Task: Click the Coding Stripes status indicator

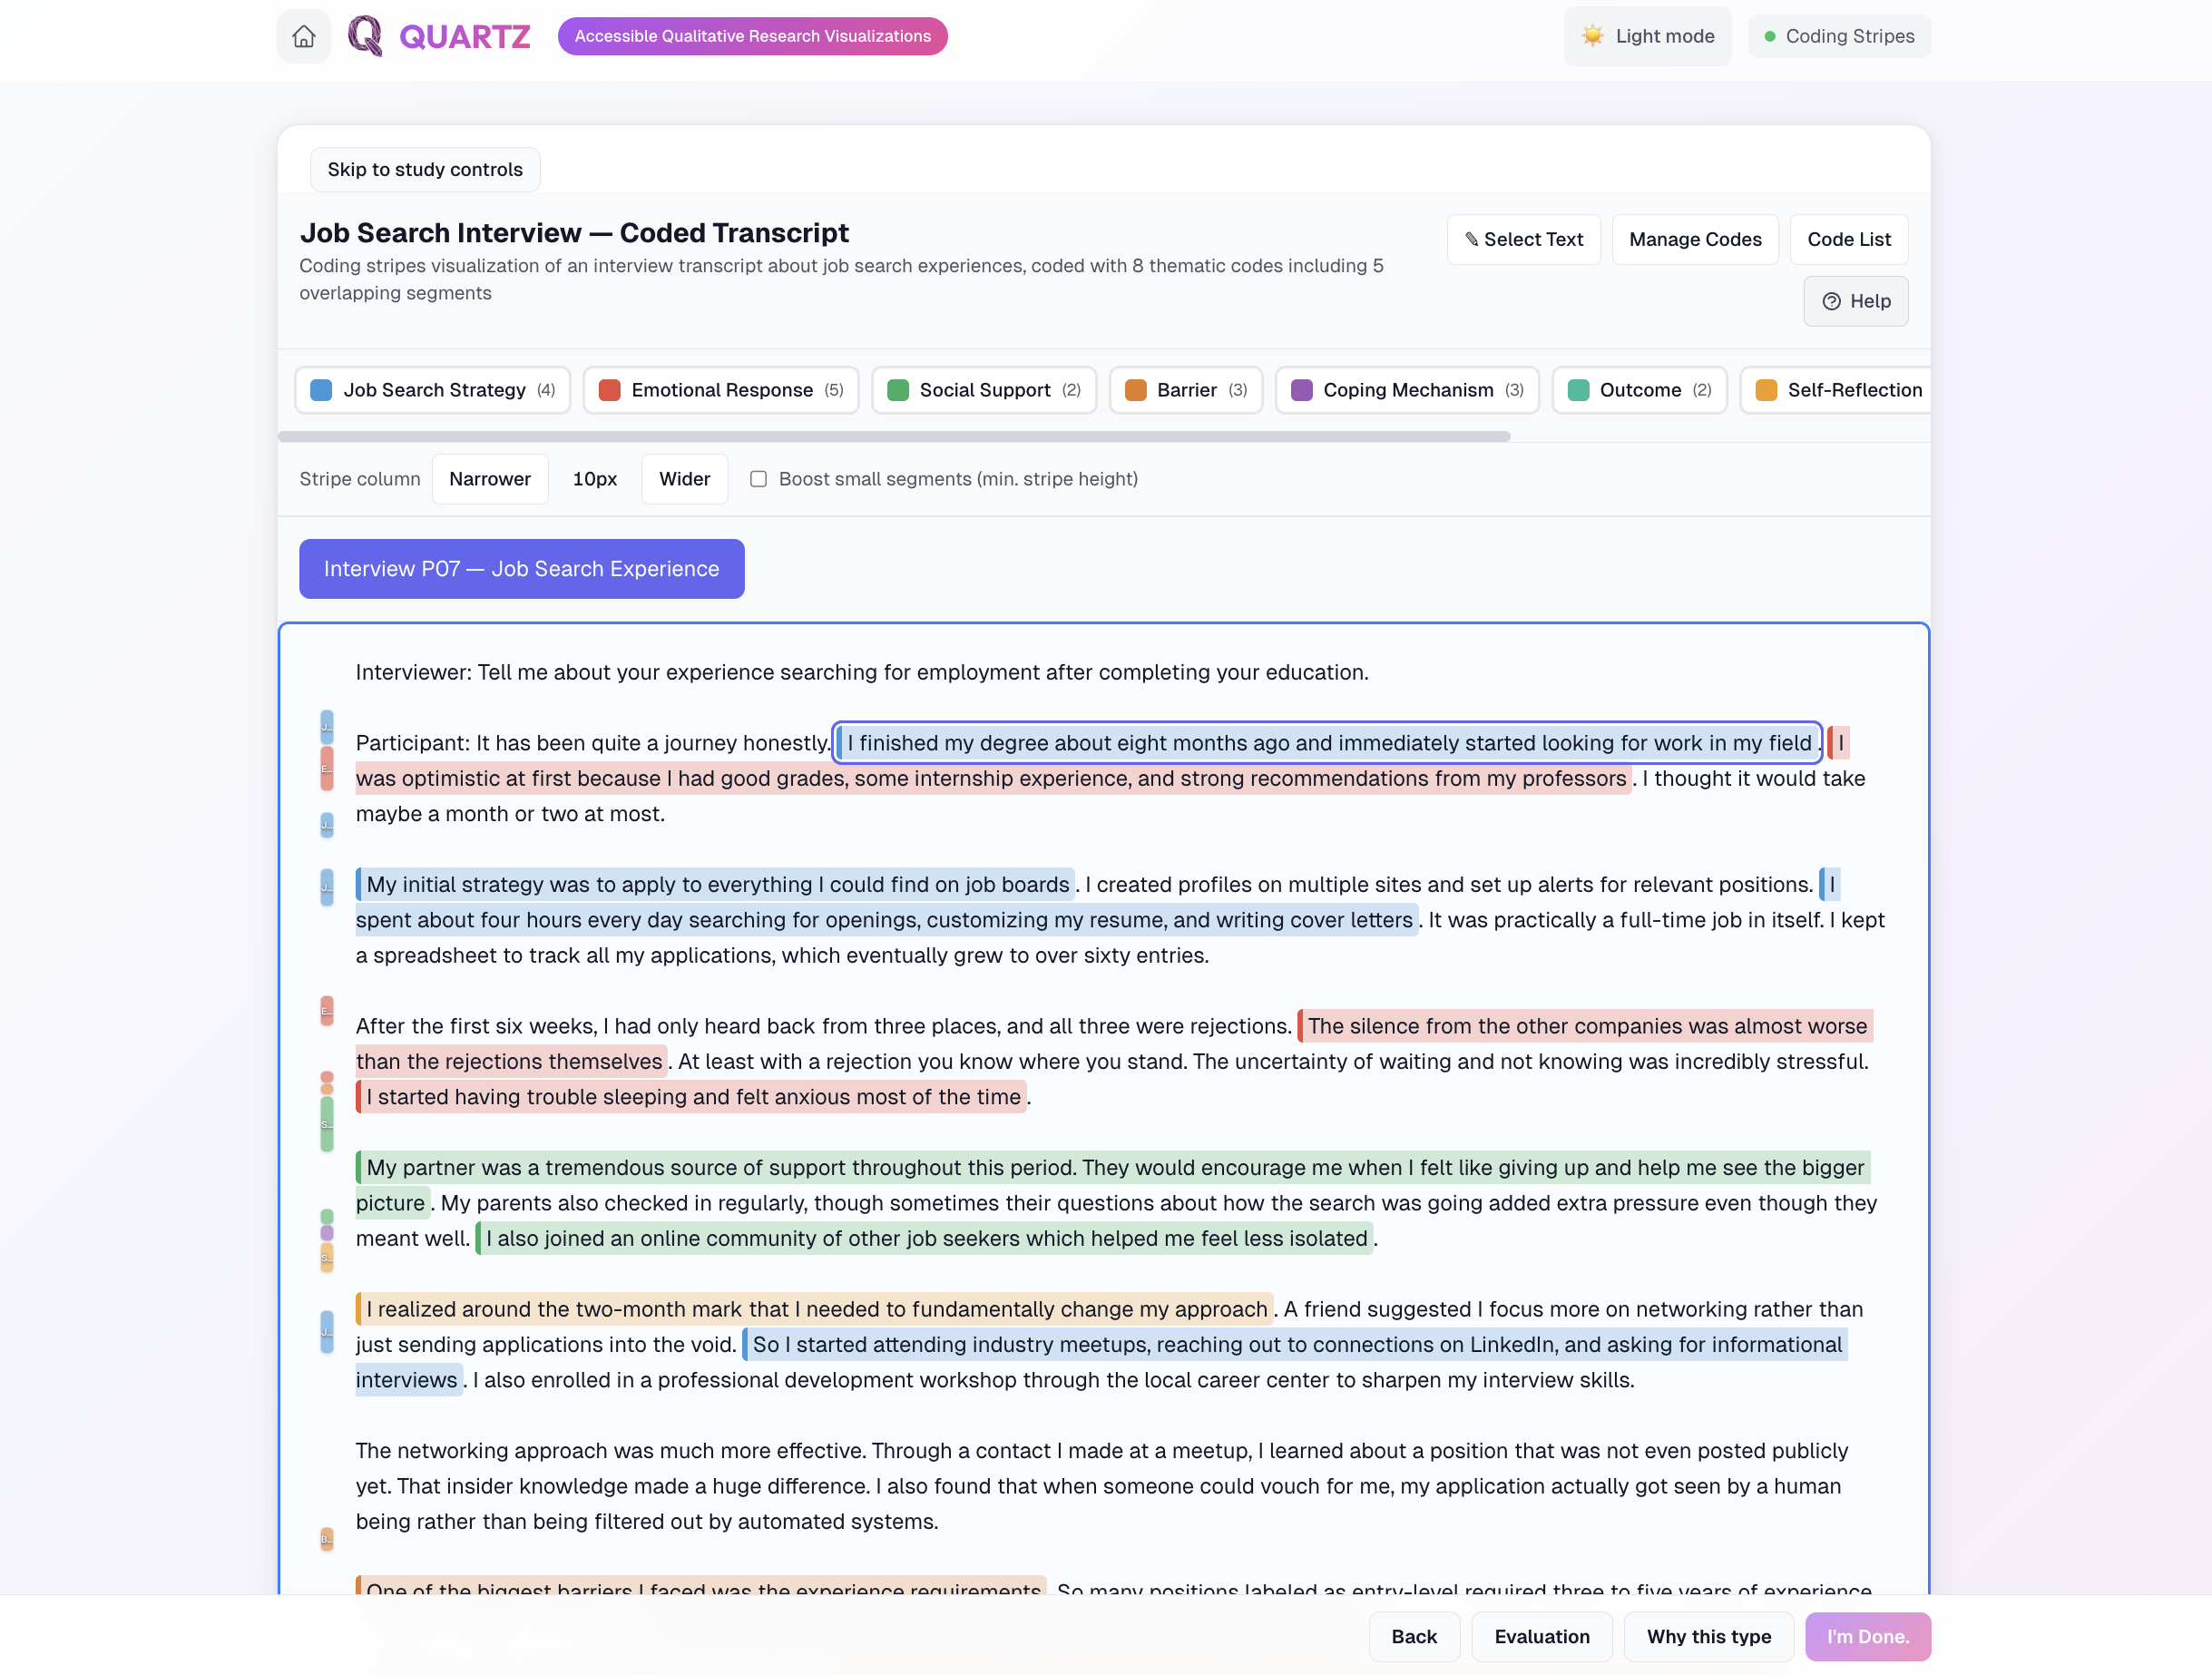Action: point(1839,36)
